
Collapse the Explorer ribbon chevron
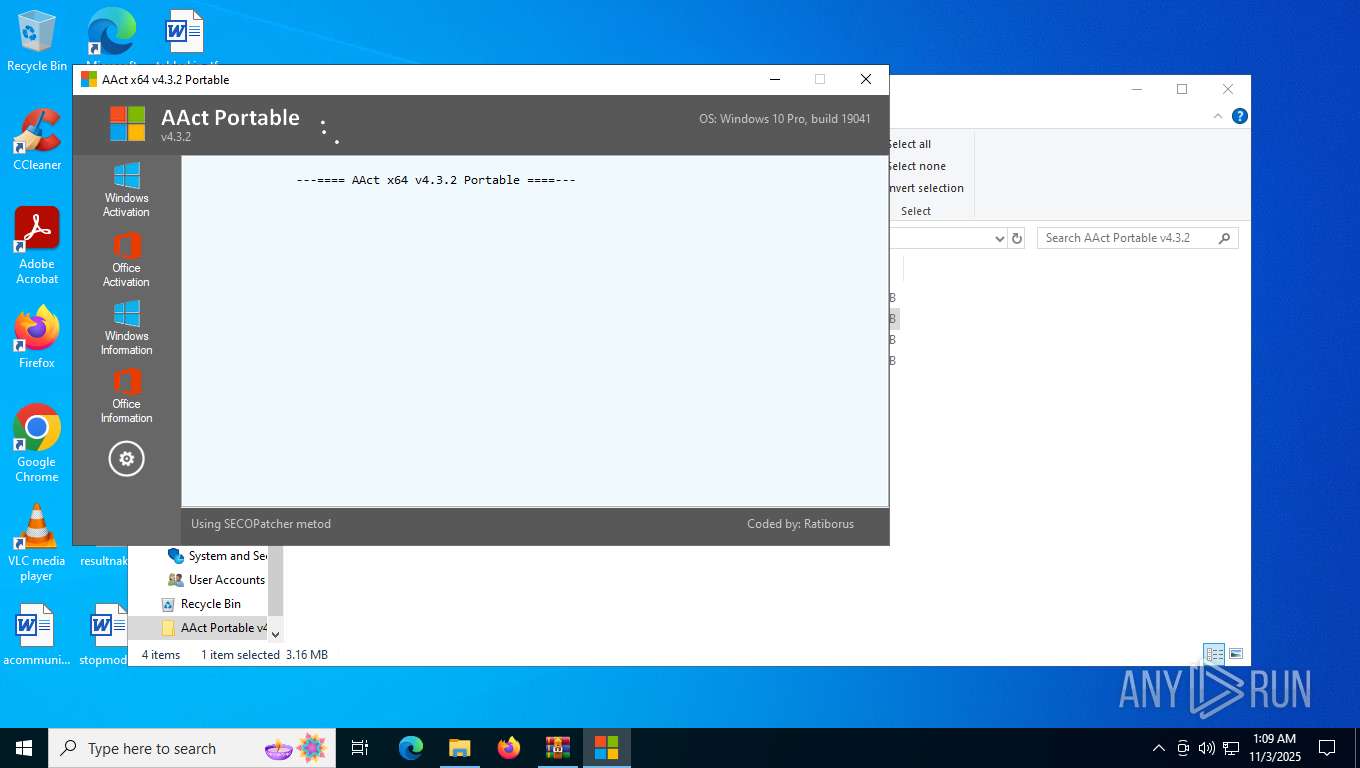coord(1218,116)
